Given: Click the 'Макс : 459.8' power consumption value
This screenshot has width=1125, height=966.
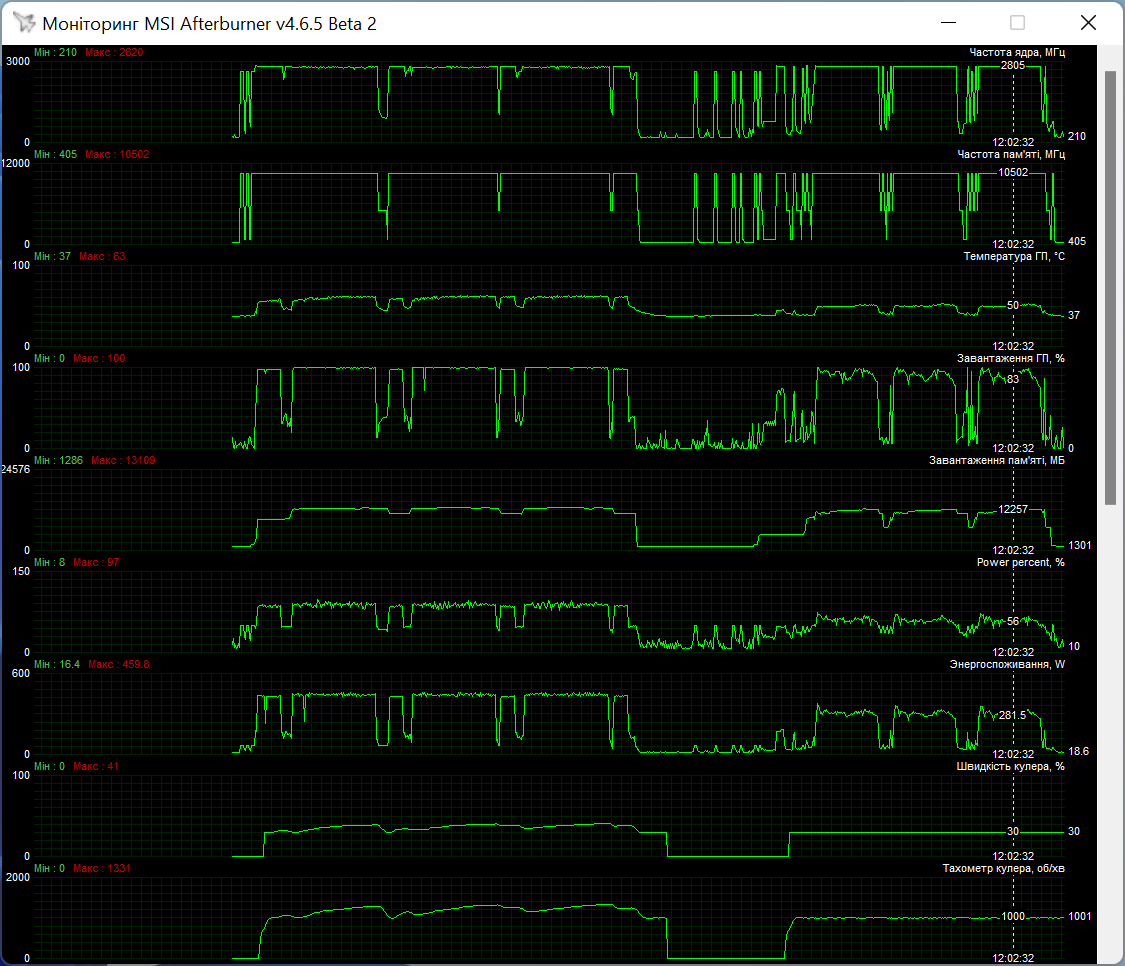Looking at the screenshot, I should [x=118, y=664].
